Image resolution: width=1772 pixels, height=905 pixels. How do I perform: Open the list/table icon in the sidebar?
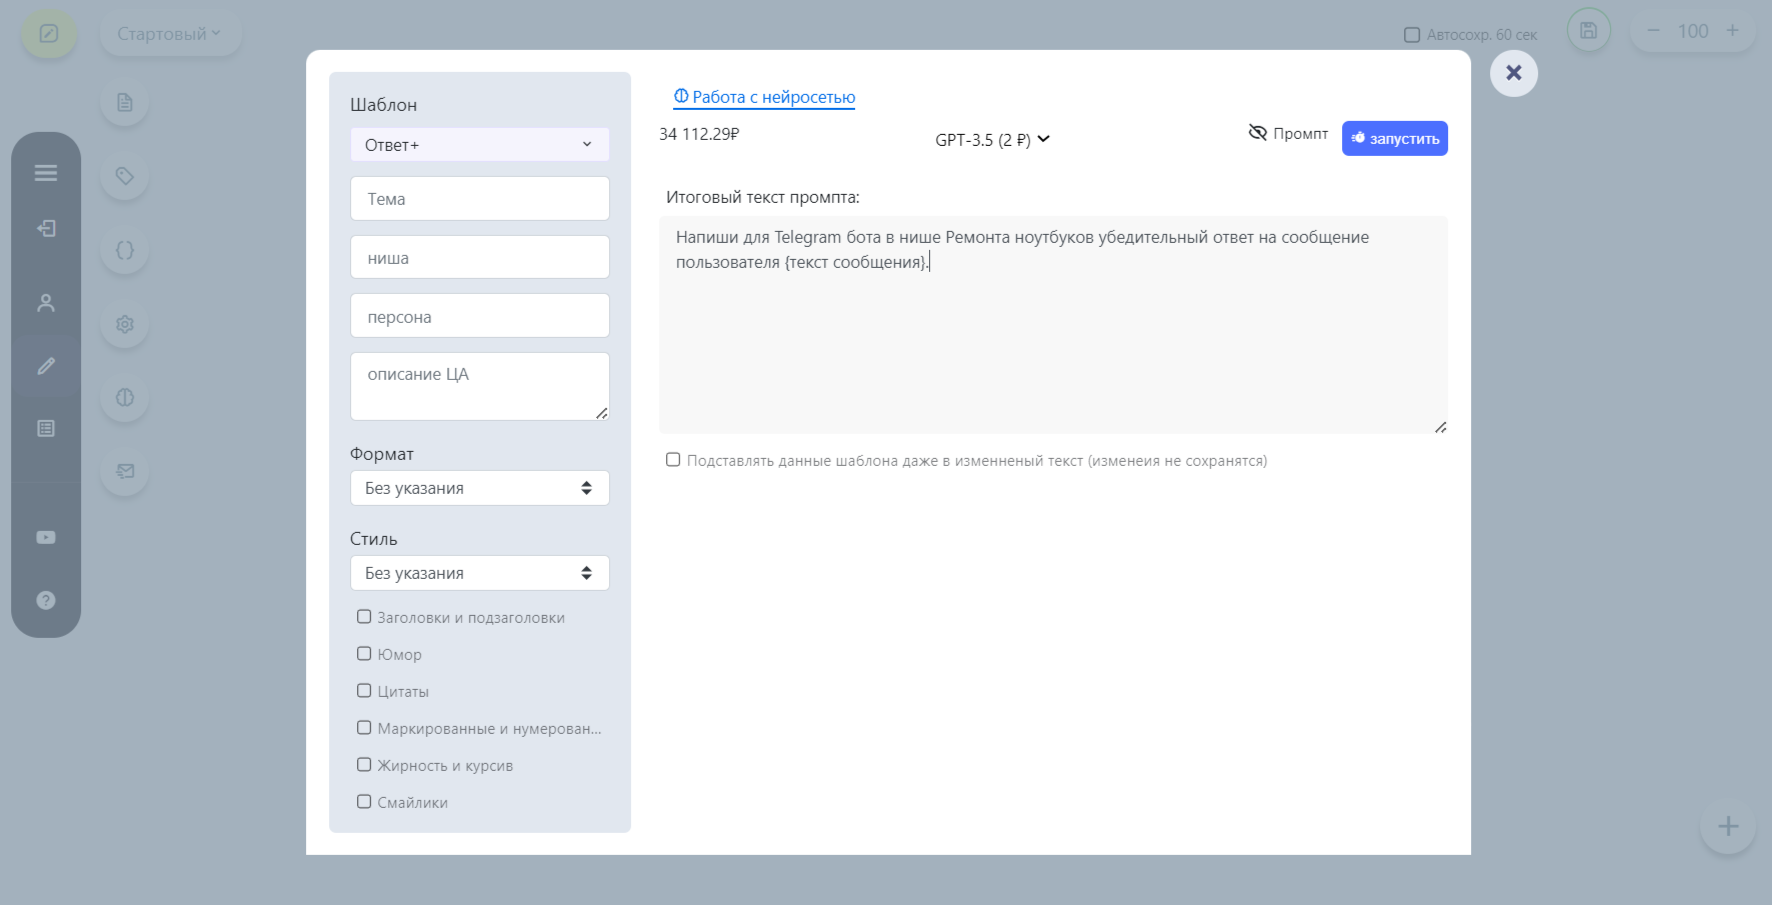coord(46,428)
